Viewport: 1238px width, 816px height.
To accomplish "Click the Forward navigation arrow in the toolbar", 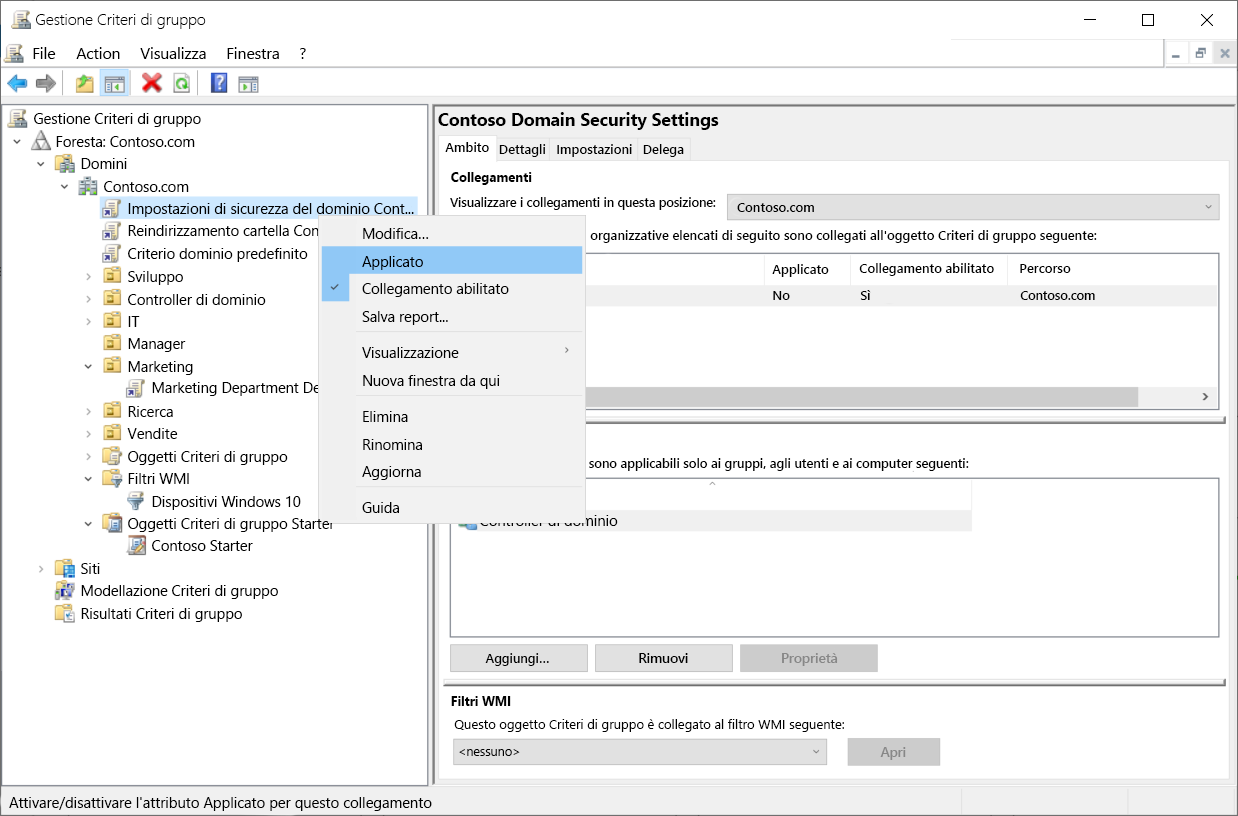I will [45, 83].
